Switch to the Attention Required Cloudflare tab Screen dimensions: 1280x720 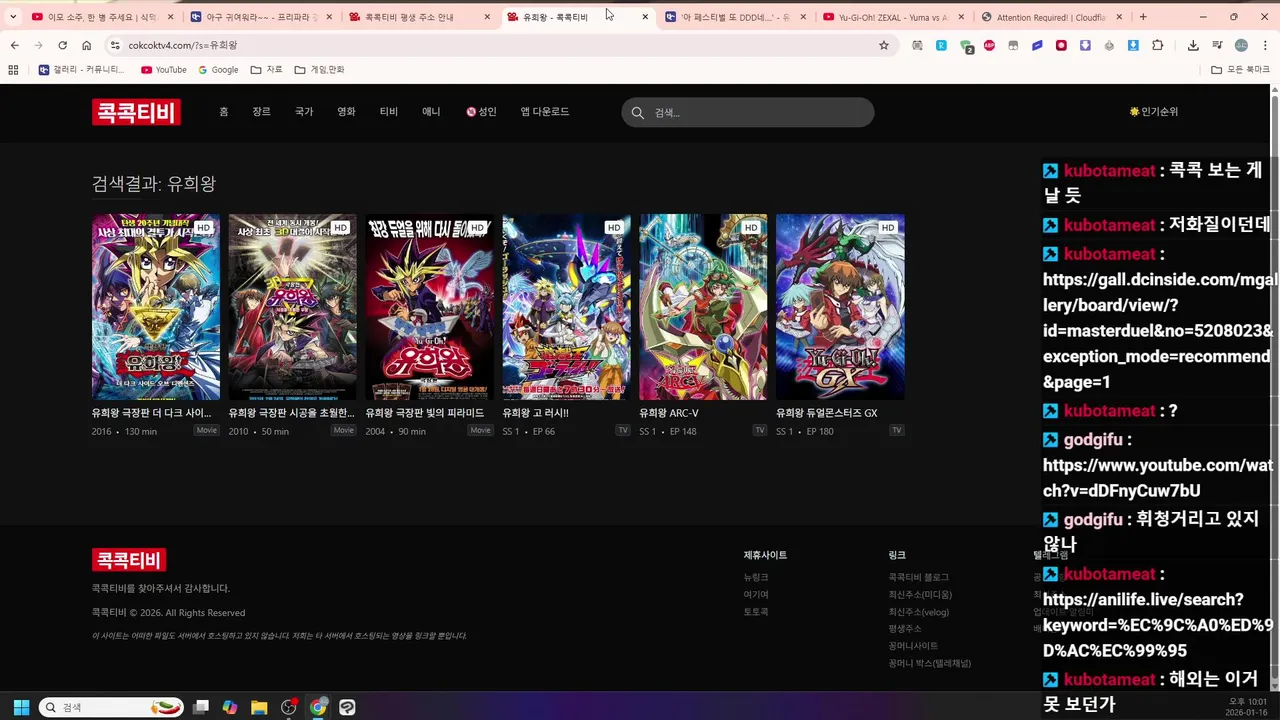coord(1052,17)
